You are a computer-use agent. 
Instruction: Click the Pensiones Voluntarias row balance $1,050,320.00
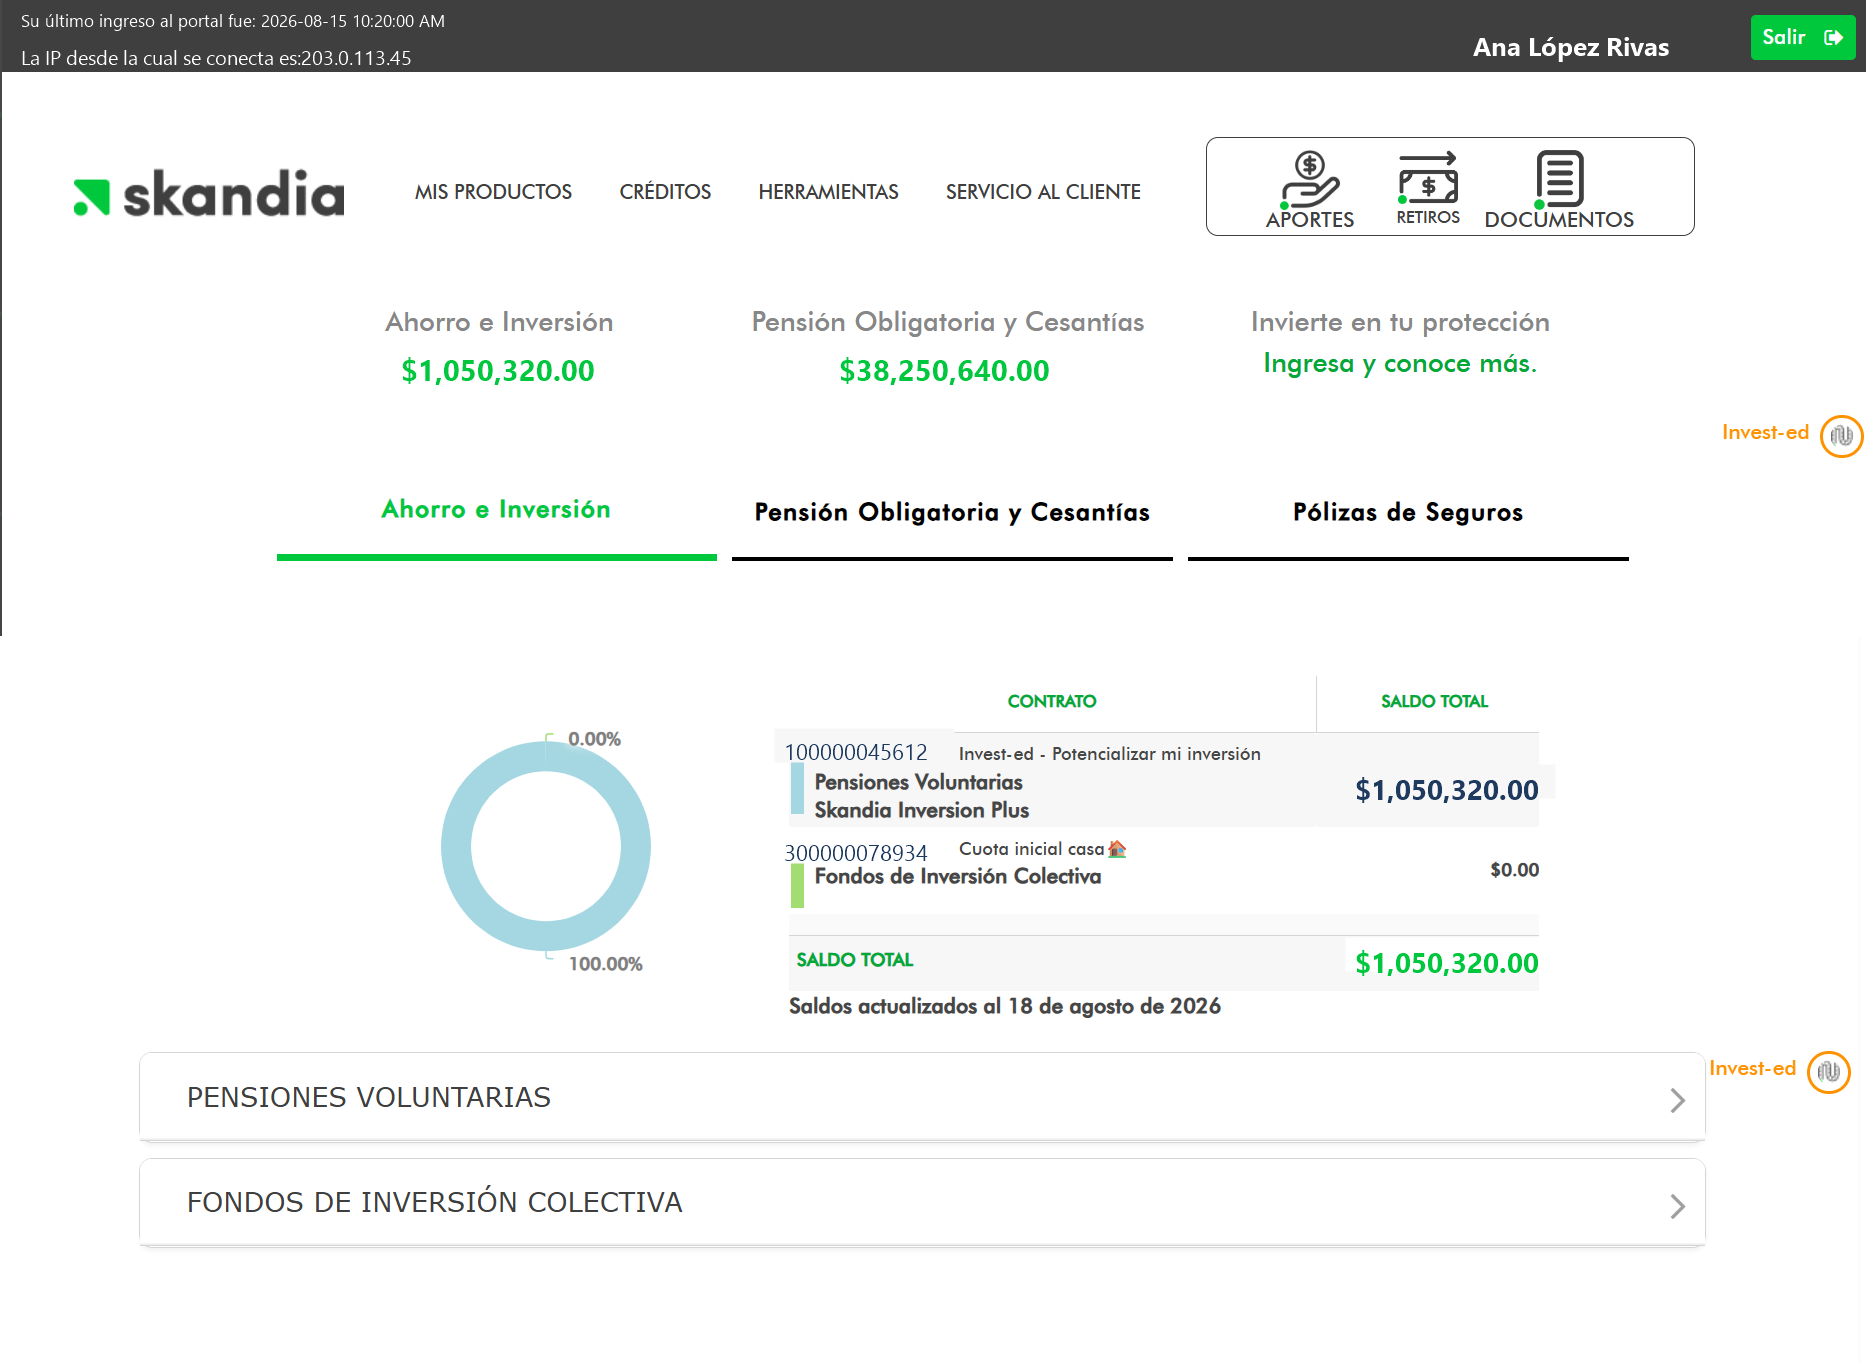[x=1446, y=790]
